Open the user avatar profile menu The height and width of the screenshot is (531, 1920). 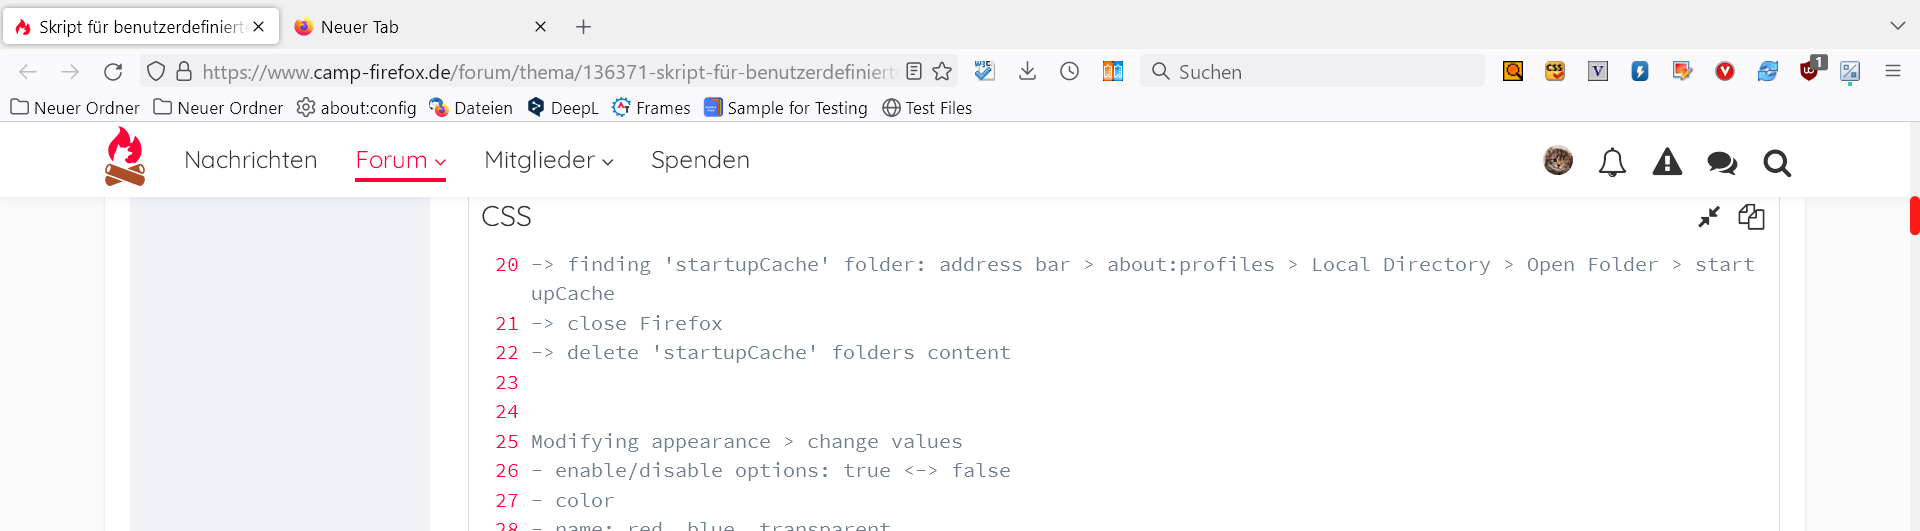[x=1558, y=161]
